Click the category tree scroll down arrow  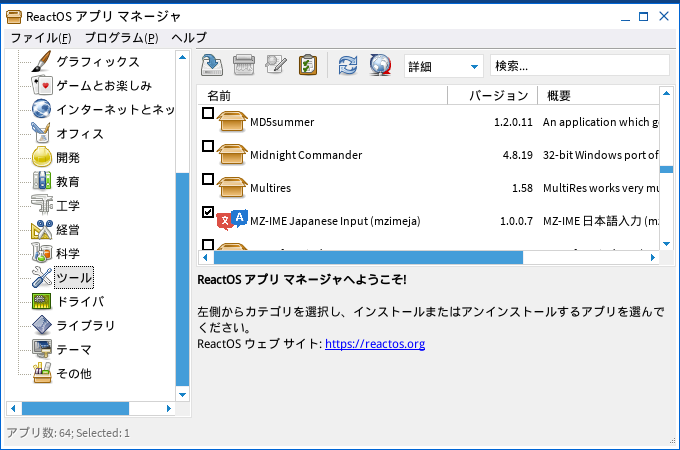tap(182, 395)
